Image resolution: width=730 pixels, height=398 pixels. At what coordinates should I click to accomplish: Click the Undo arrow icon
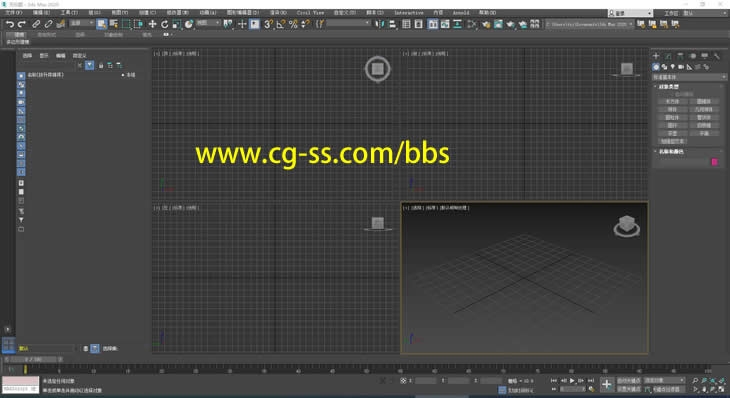[x=10, y=24]
